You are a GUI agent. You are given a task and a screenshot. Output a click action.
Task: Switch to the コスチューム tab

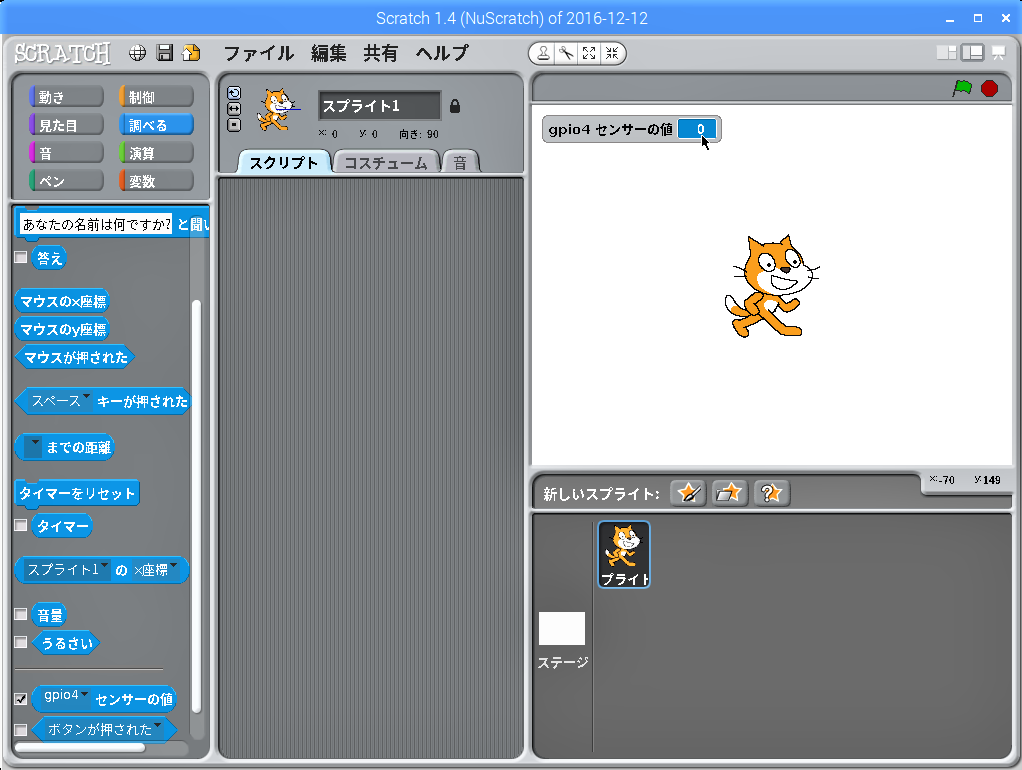pyautogui.click(x=386, y=162)
